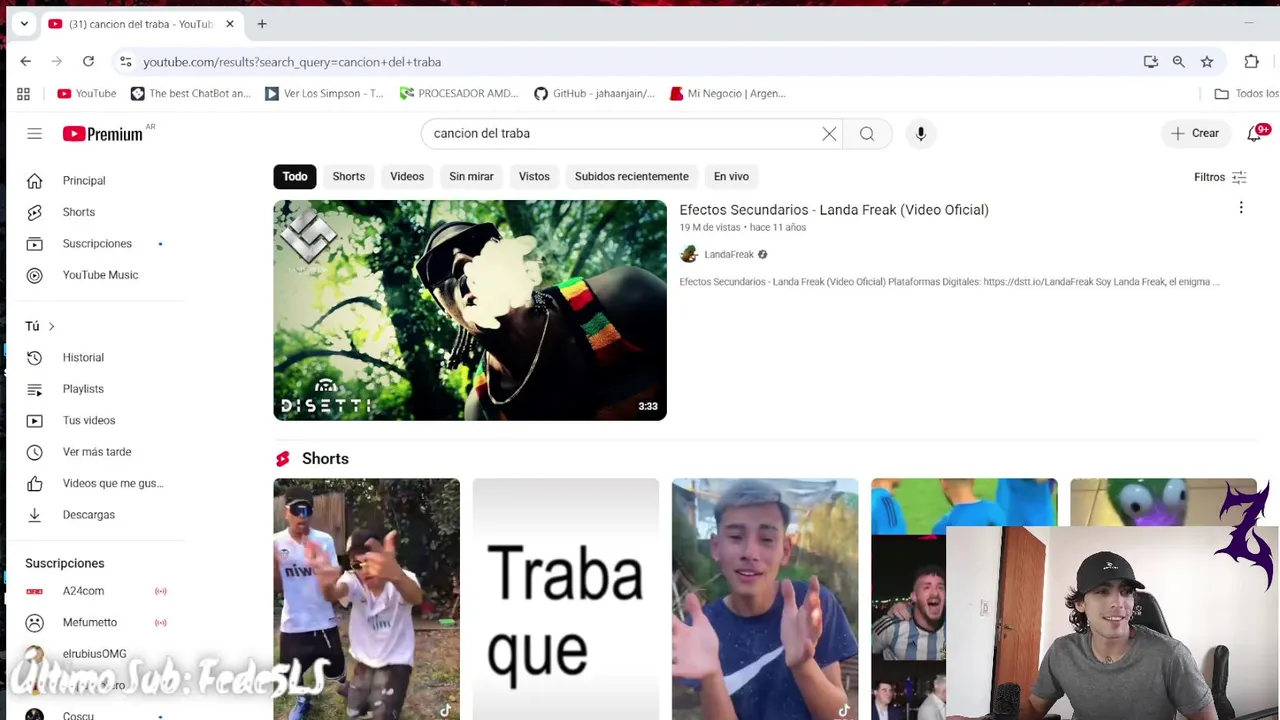This screenshot has height=720, width=1280.
Task: Click the magnifier search button
Action: click(x=867, y=133)
